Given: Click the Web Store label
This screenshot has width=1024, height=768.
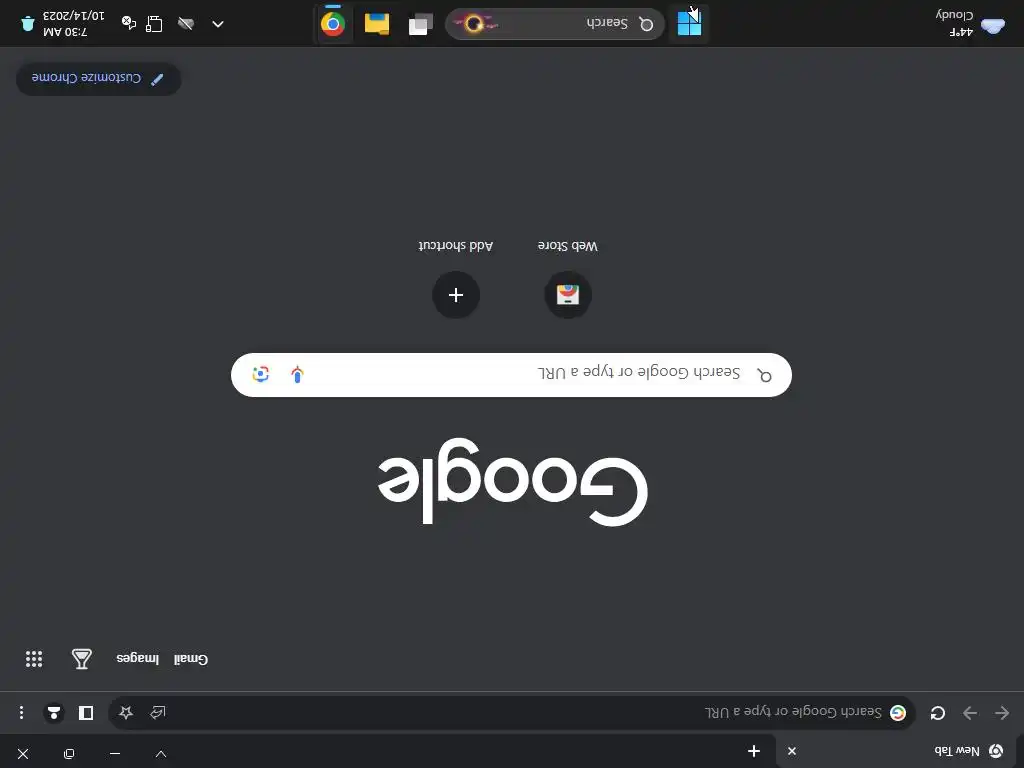Looking at the screenshot, I should [568, 246].
